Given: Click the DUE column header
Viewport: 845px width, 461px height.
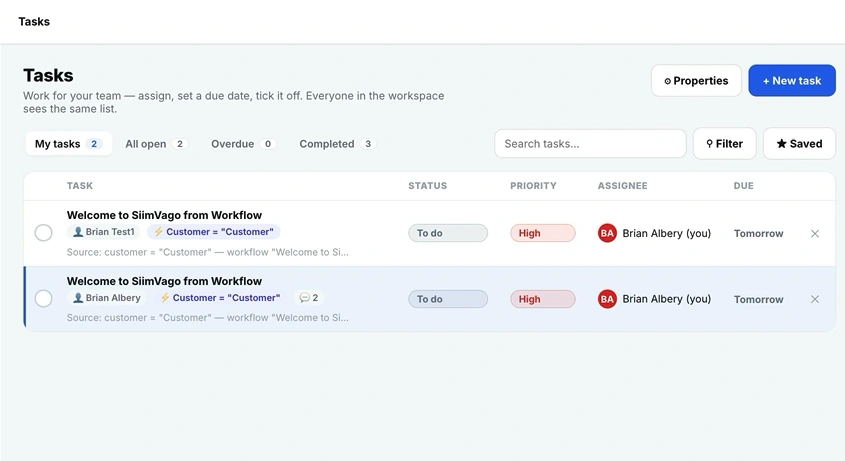Looking at the screenshot, I should point(743,185).
